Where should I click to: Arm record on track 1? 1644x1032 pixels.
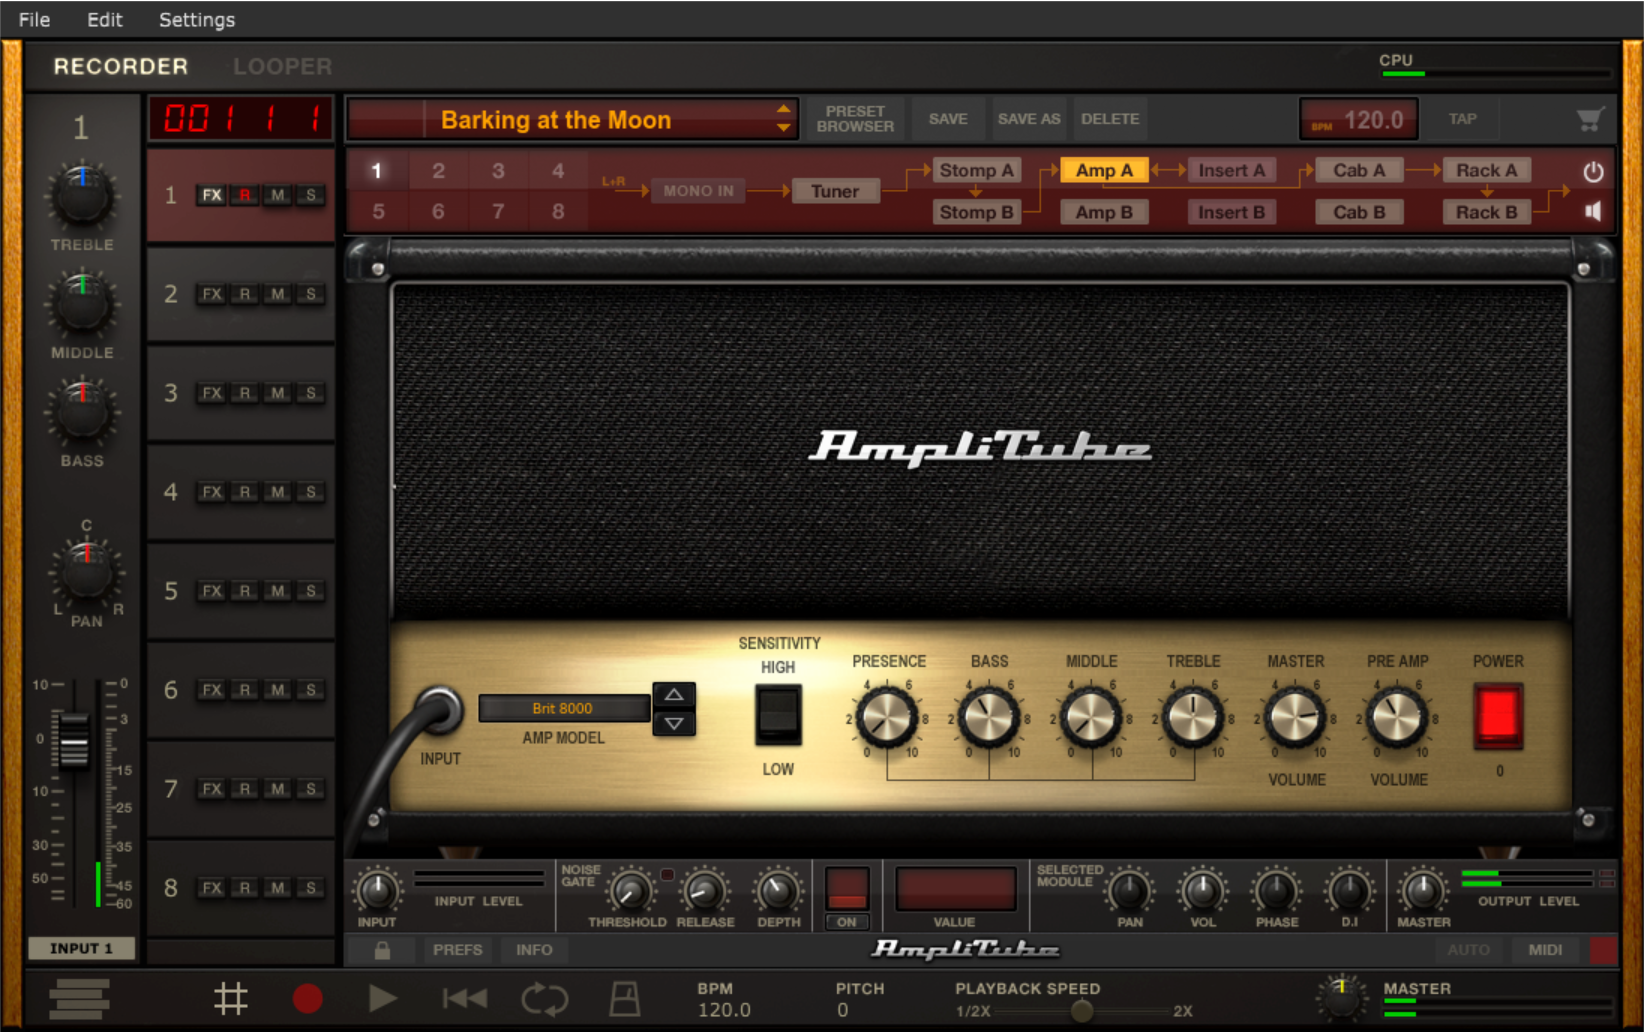[245, 195]
